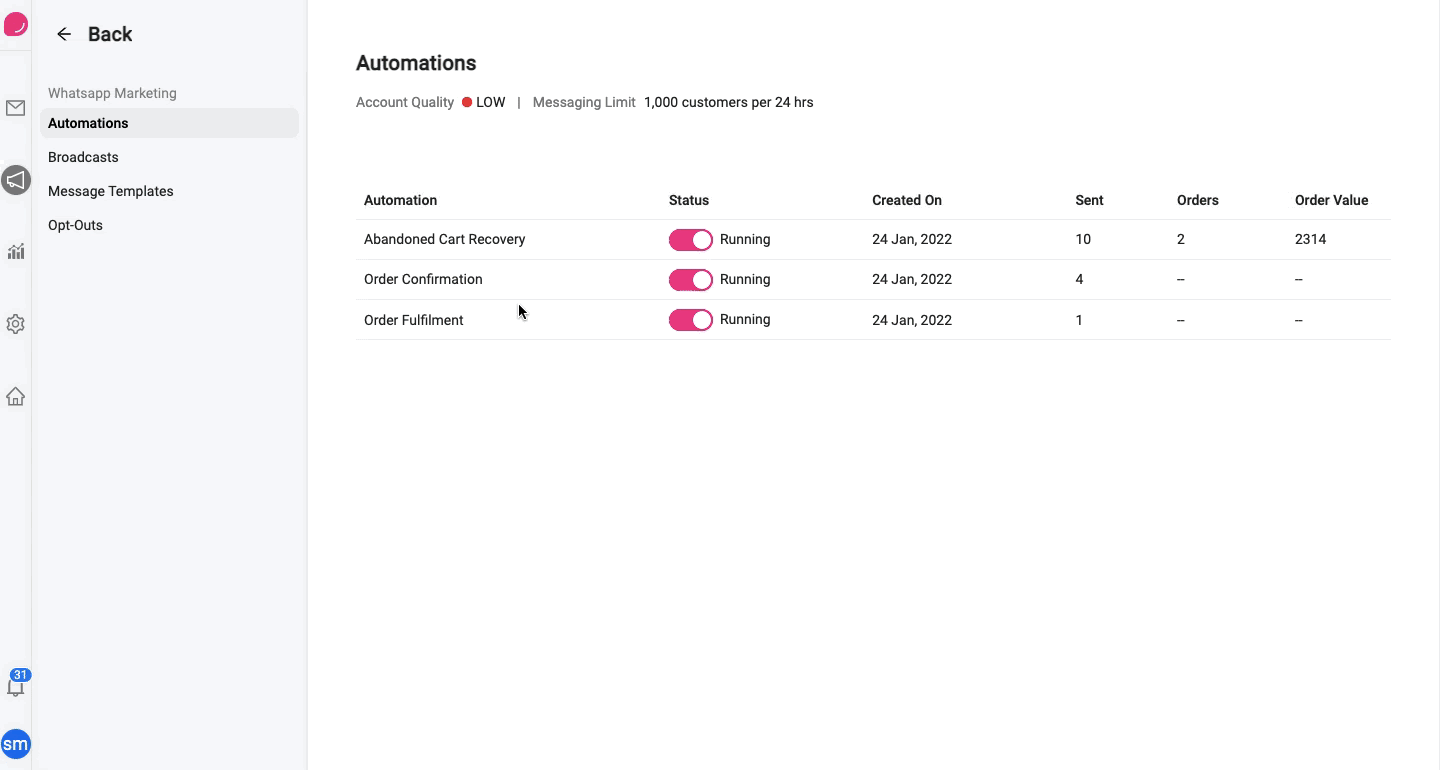Viewport: 1440px width, 770px height.
Task: Open notifications bell with 31 badge
Action: (x=16, y=684)
